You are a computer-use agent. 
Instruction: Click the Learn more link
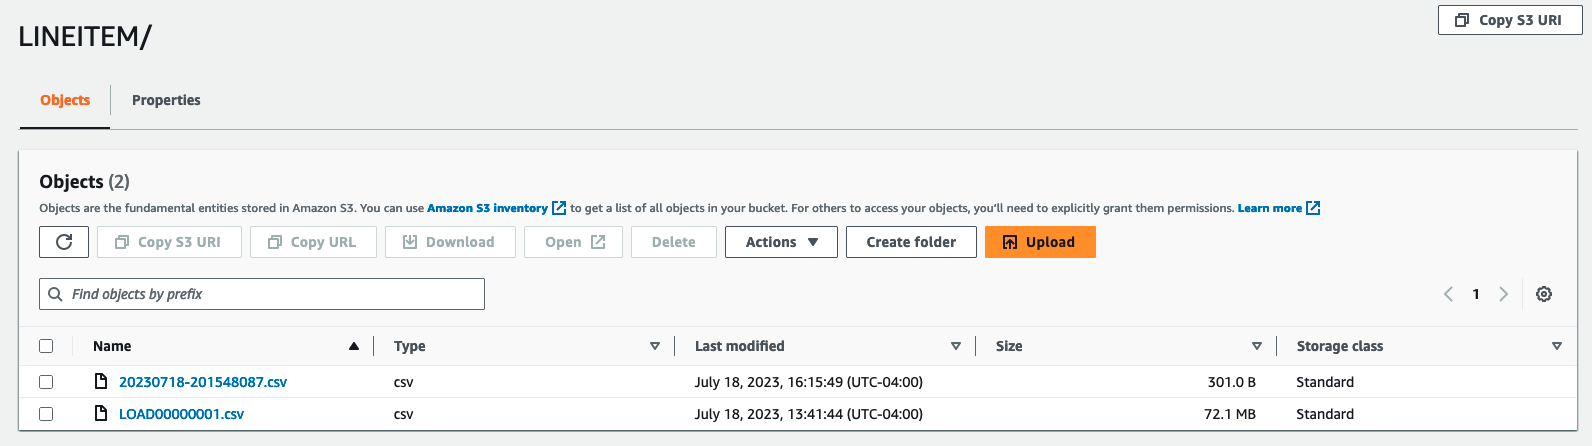tap(1269, 208)
